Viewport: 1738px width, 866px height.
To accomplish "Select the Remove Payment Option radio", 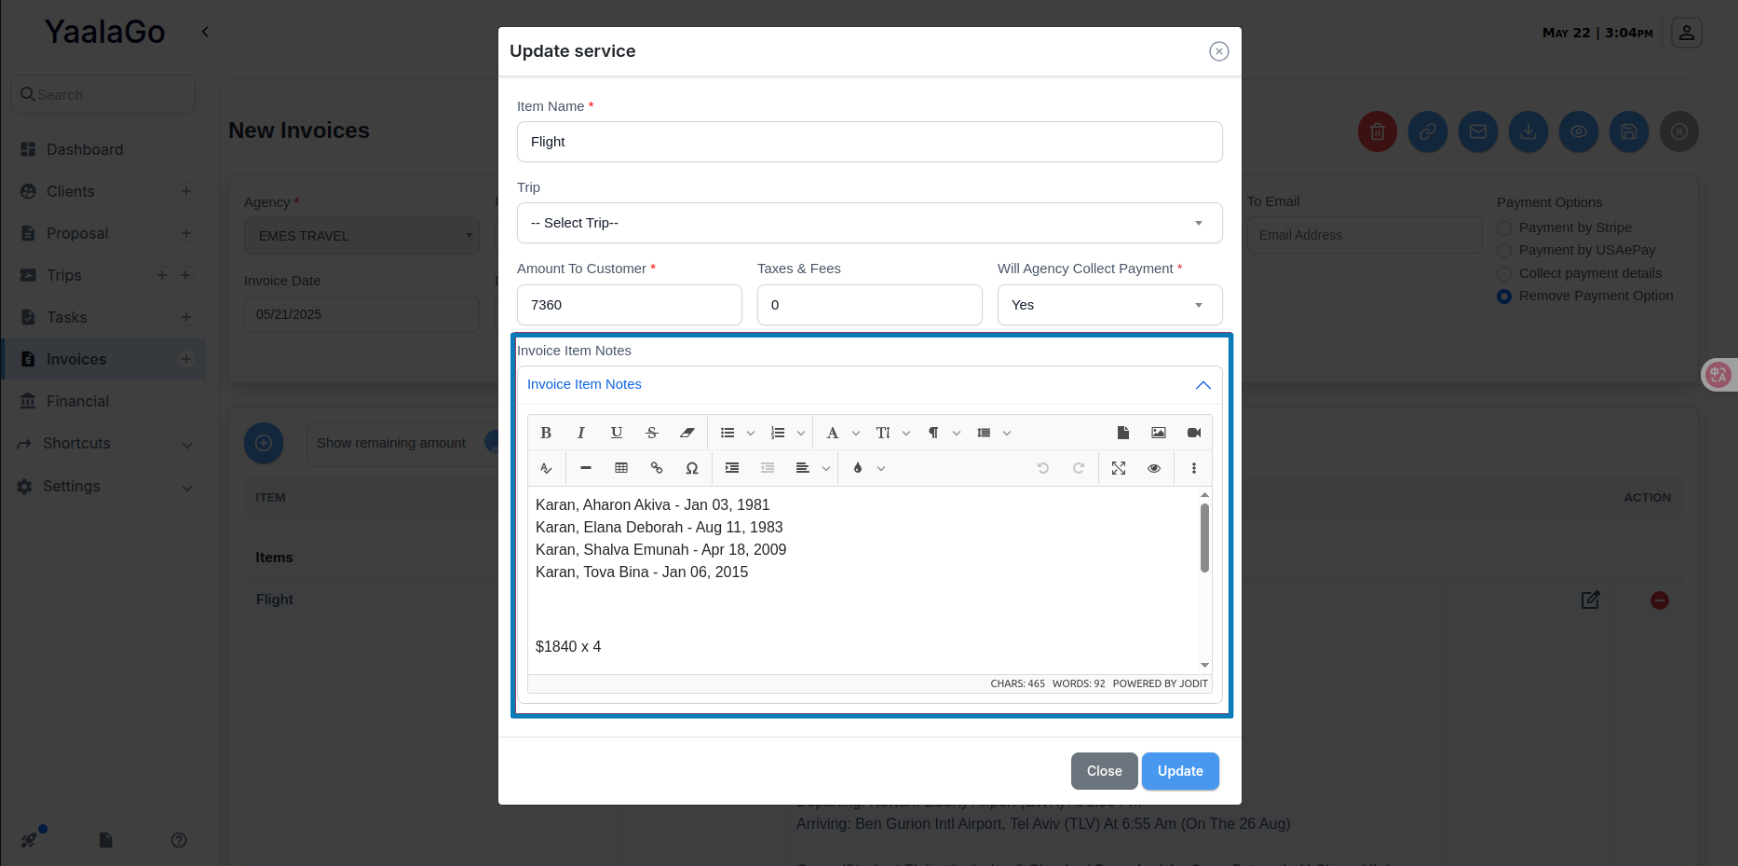I will click(x=1504, y=296).
